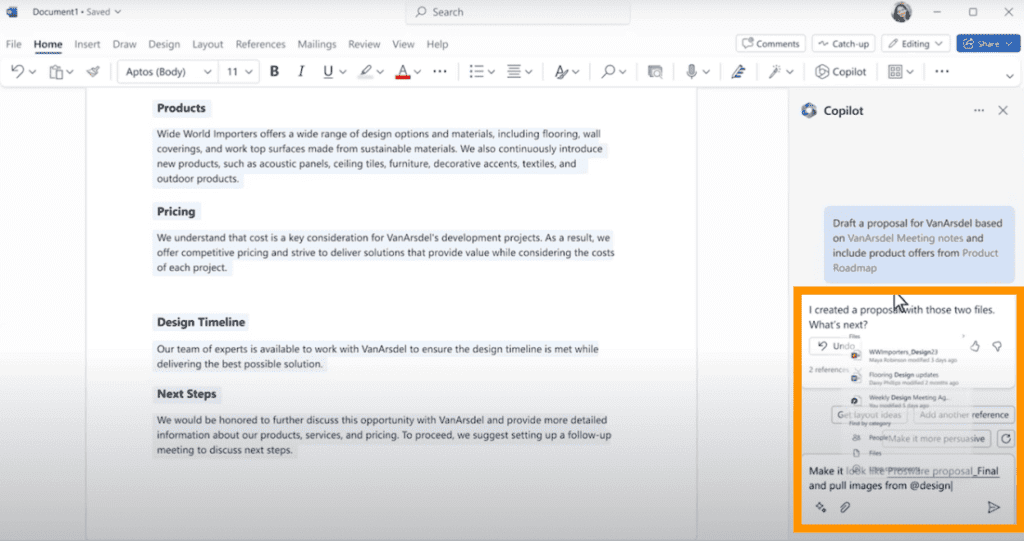Open Copilot pane more options ellipsis
1024x545 pixels.
coord(979,111)
